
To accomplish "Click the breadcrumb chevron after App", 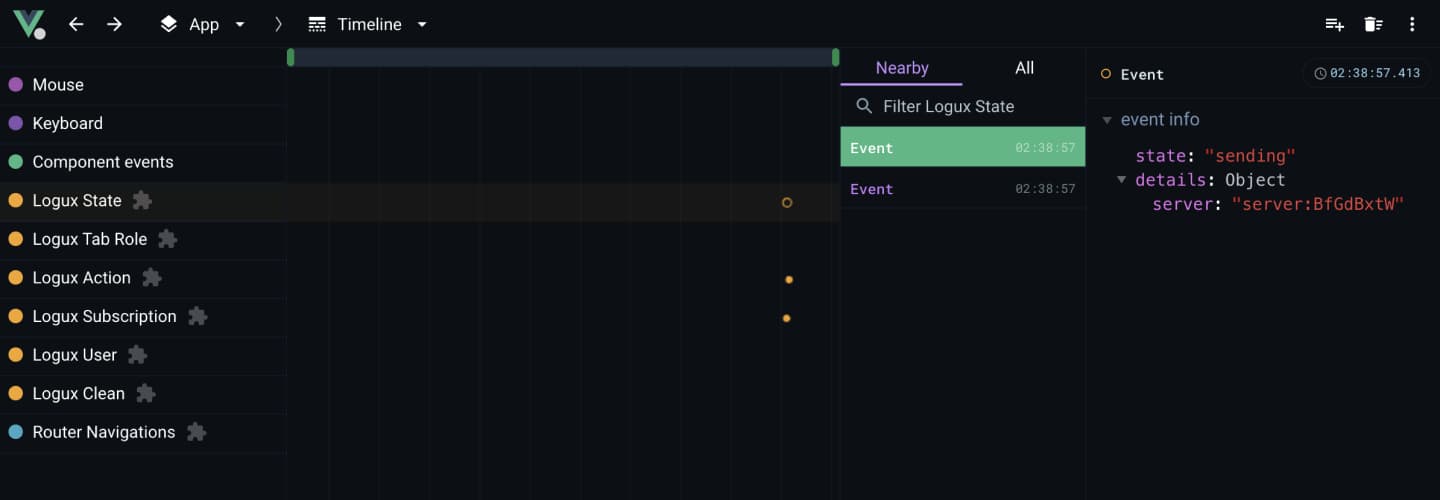I will pyautogui.click(x=278, y=24).
